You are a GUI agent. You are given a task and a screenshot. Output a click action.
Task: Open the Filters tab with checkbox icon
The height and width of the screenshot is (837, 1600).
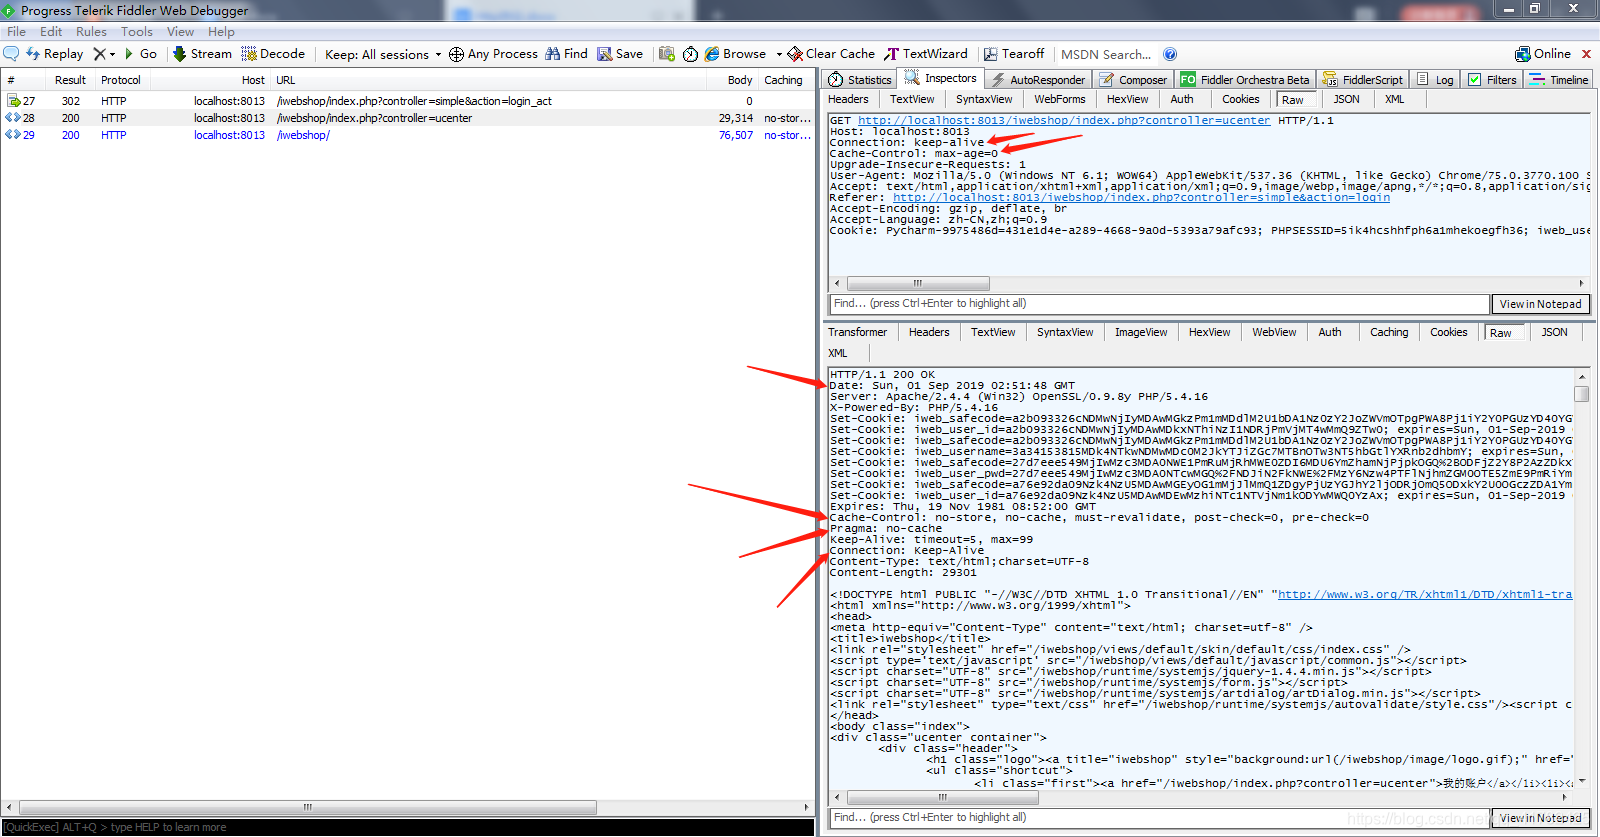point(1492,80)
